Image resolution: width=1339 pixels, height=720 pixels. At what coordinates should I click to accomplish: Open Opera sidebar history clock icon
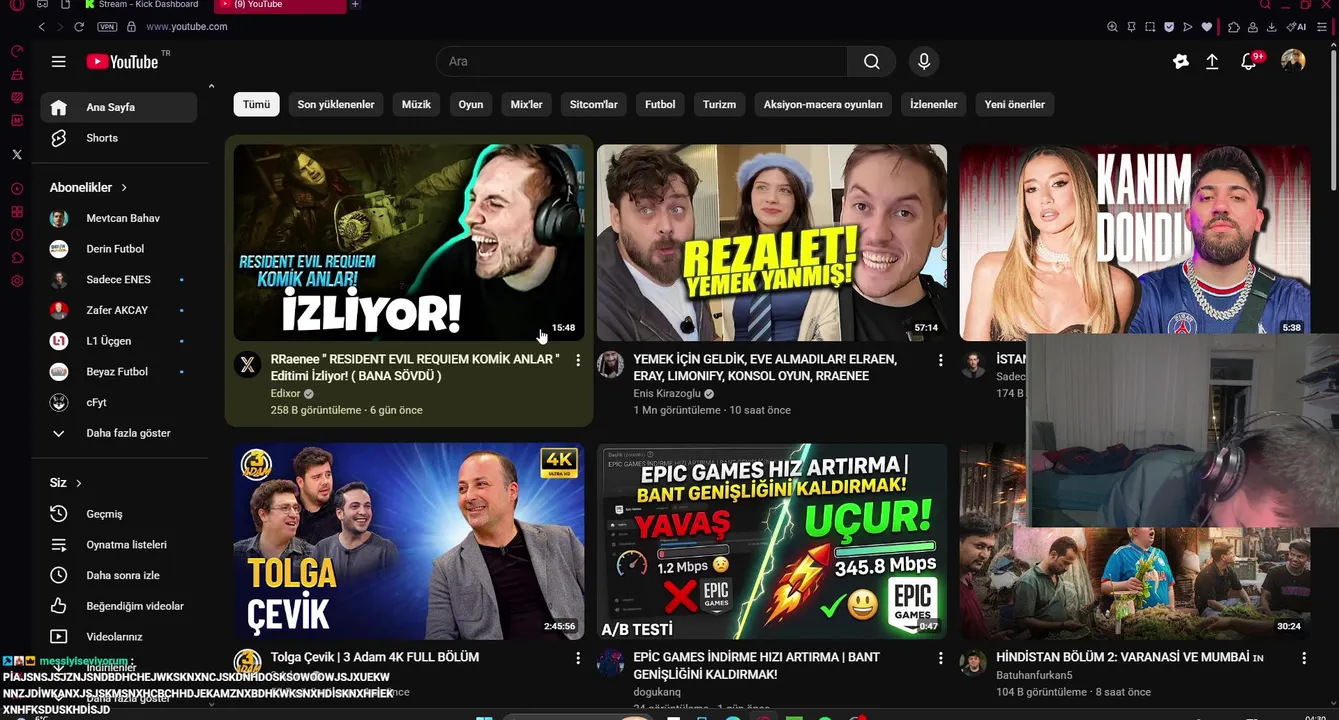click(17, 235)
